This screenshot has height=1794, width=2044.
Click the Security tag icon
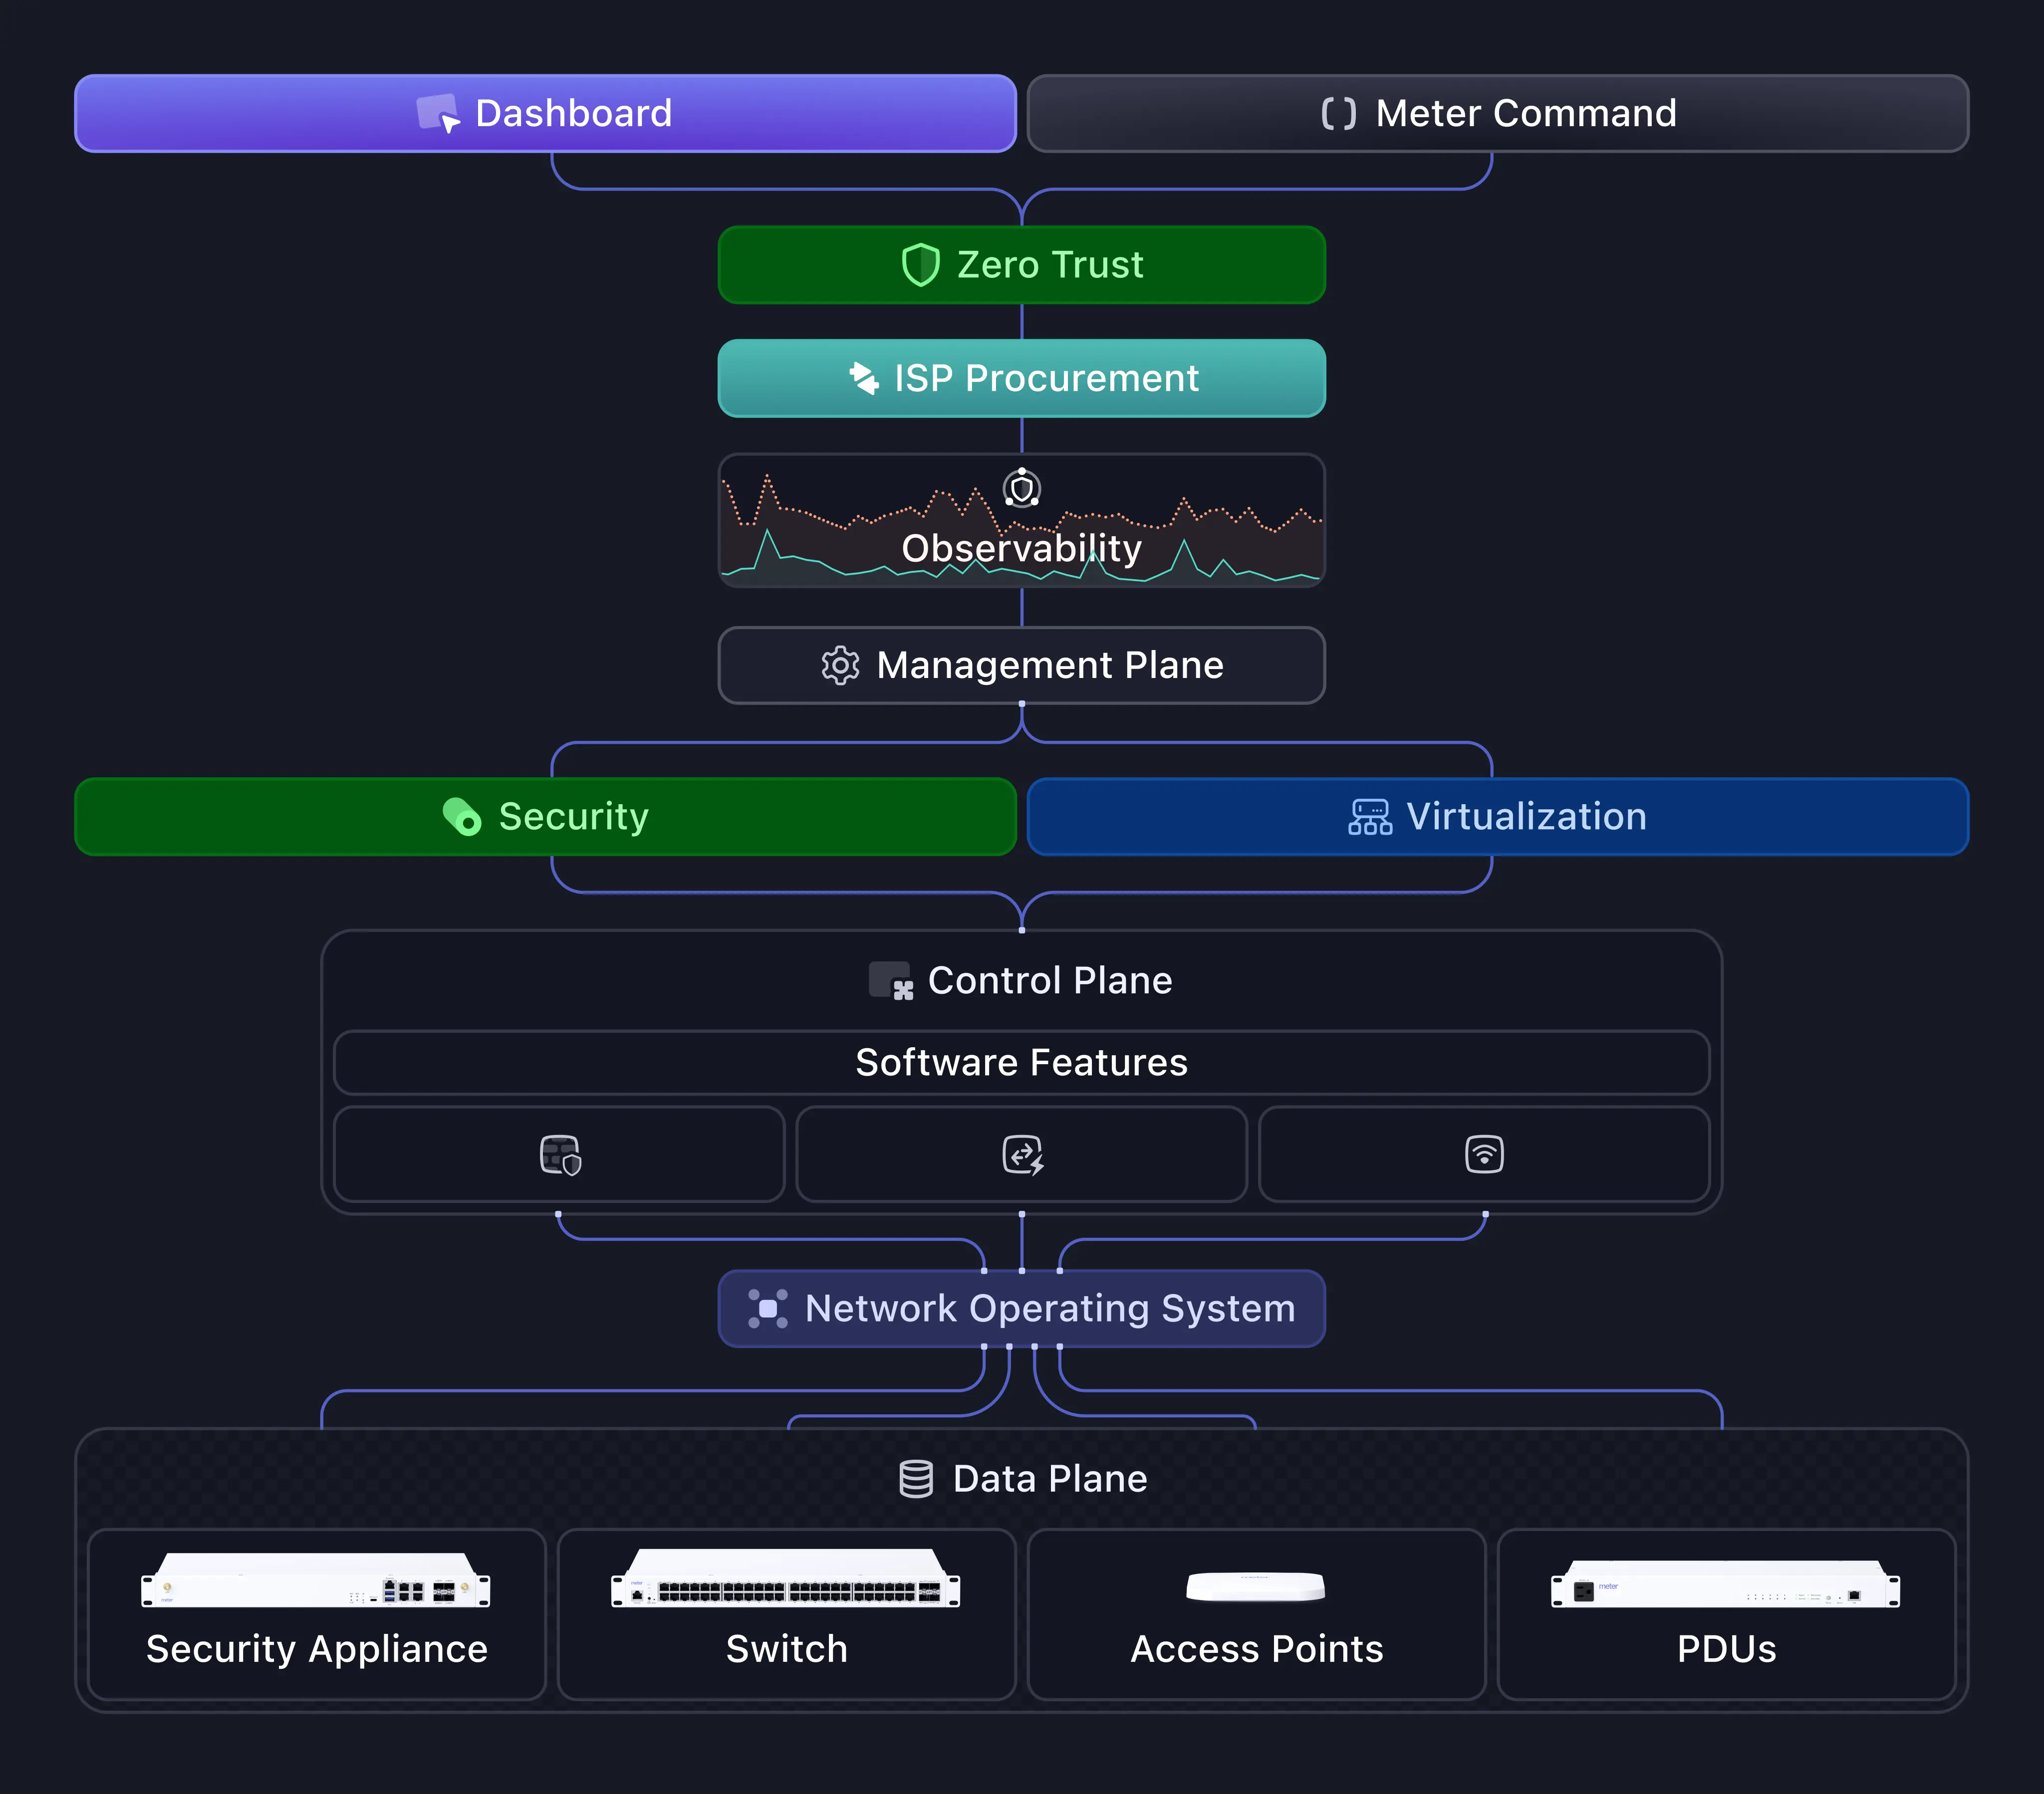462,816
